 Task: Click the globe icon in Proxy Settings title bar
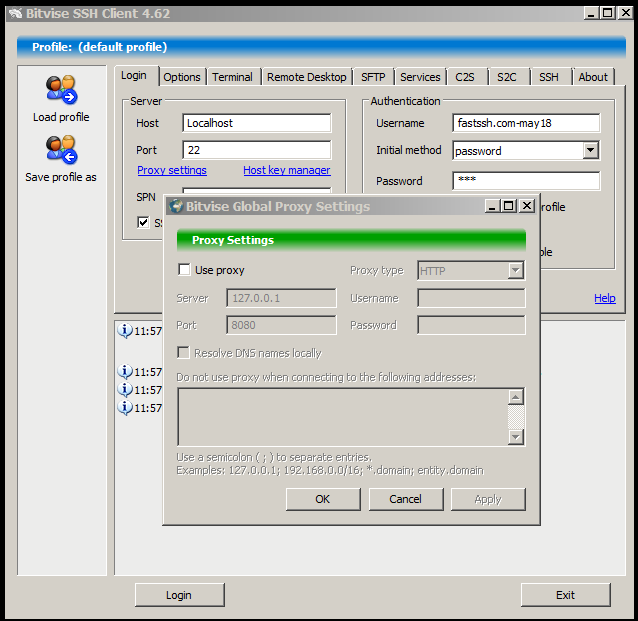click(x=176, y=206)
